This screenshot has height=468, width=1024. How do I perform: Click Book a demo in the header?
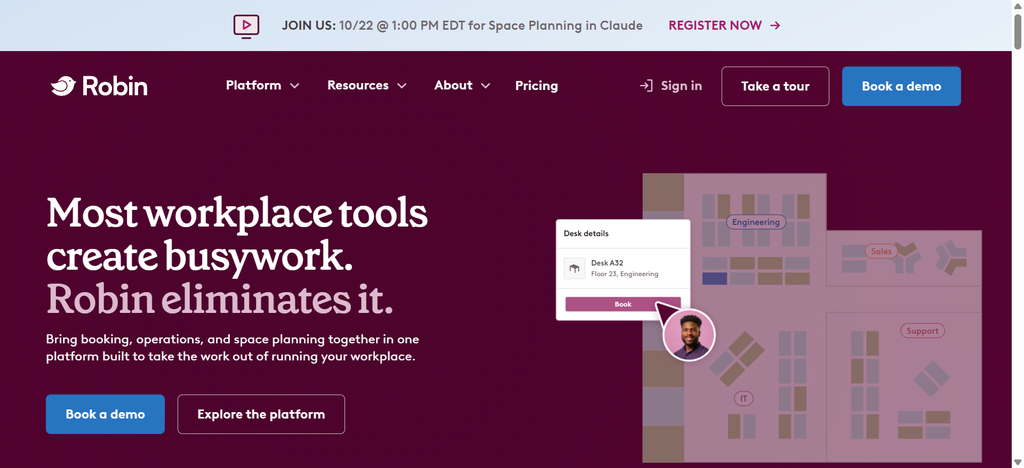(901, 86)
